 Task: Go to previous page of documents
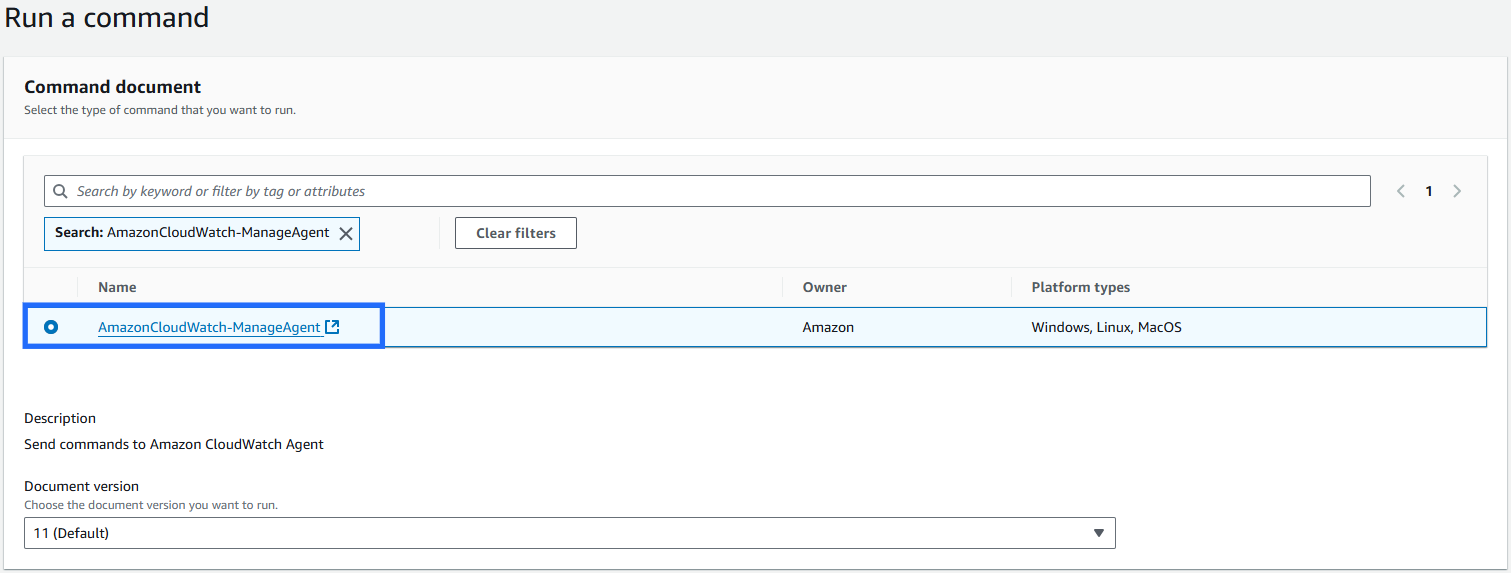point(1401,191)
